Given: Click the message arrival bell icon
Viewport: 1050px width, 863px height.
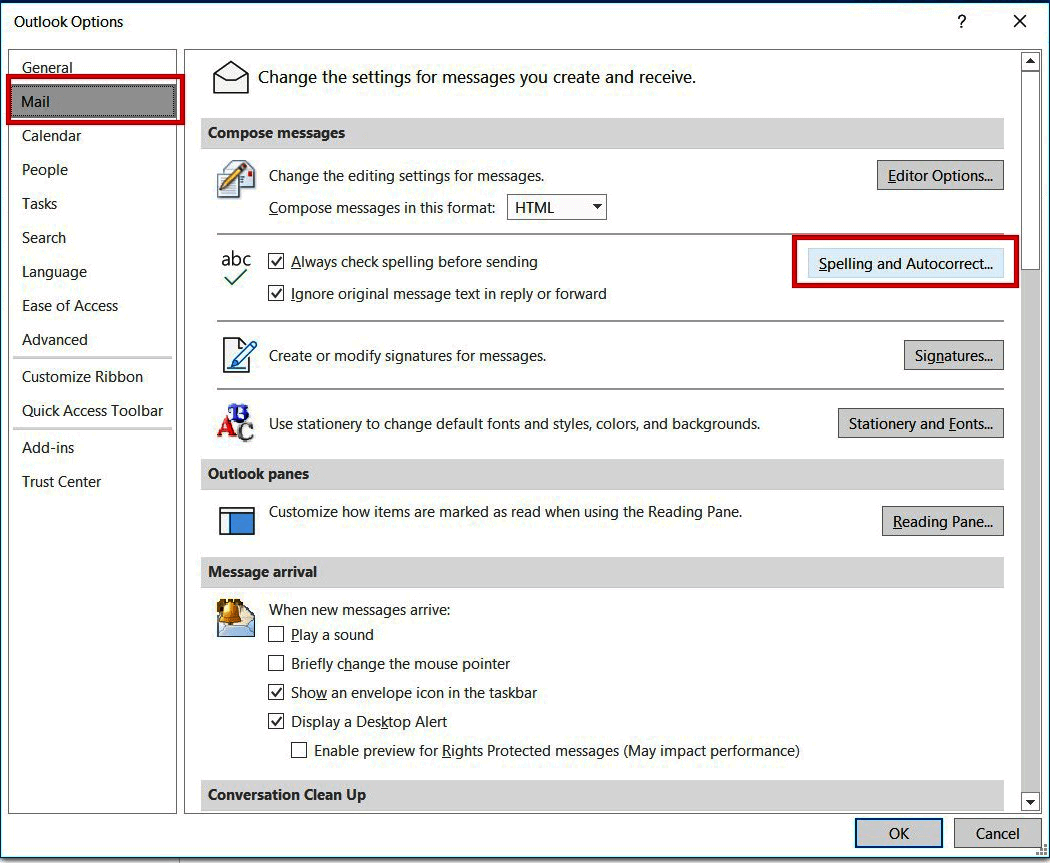Looking at the screenshot, I should click(x=234, y=617).
